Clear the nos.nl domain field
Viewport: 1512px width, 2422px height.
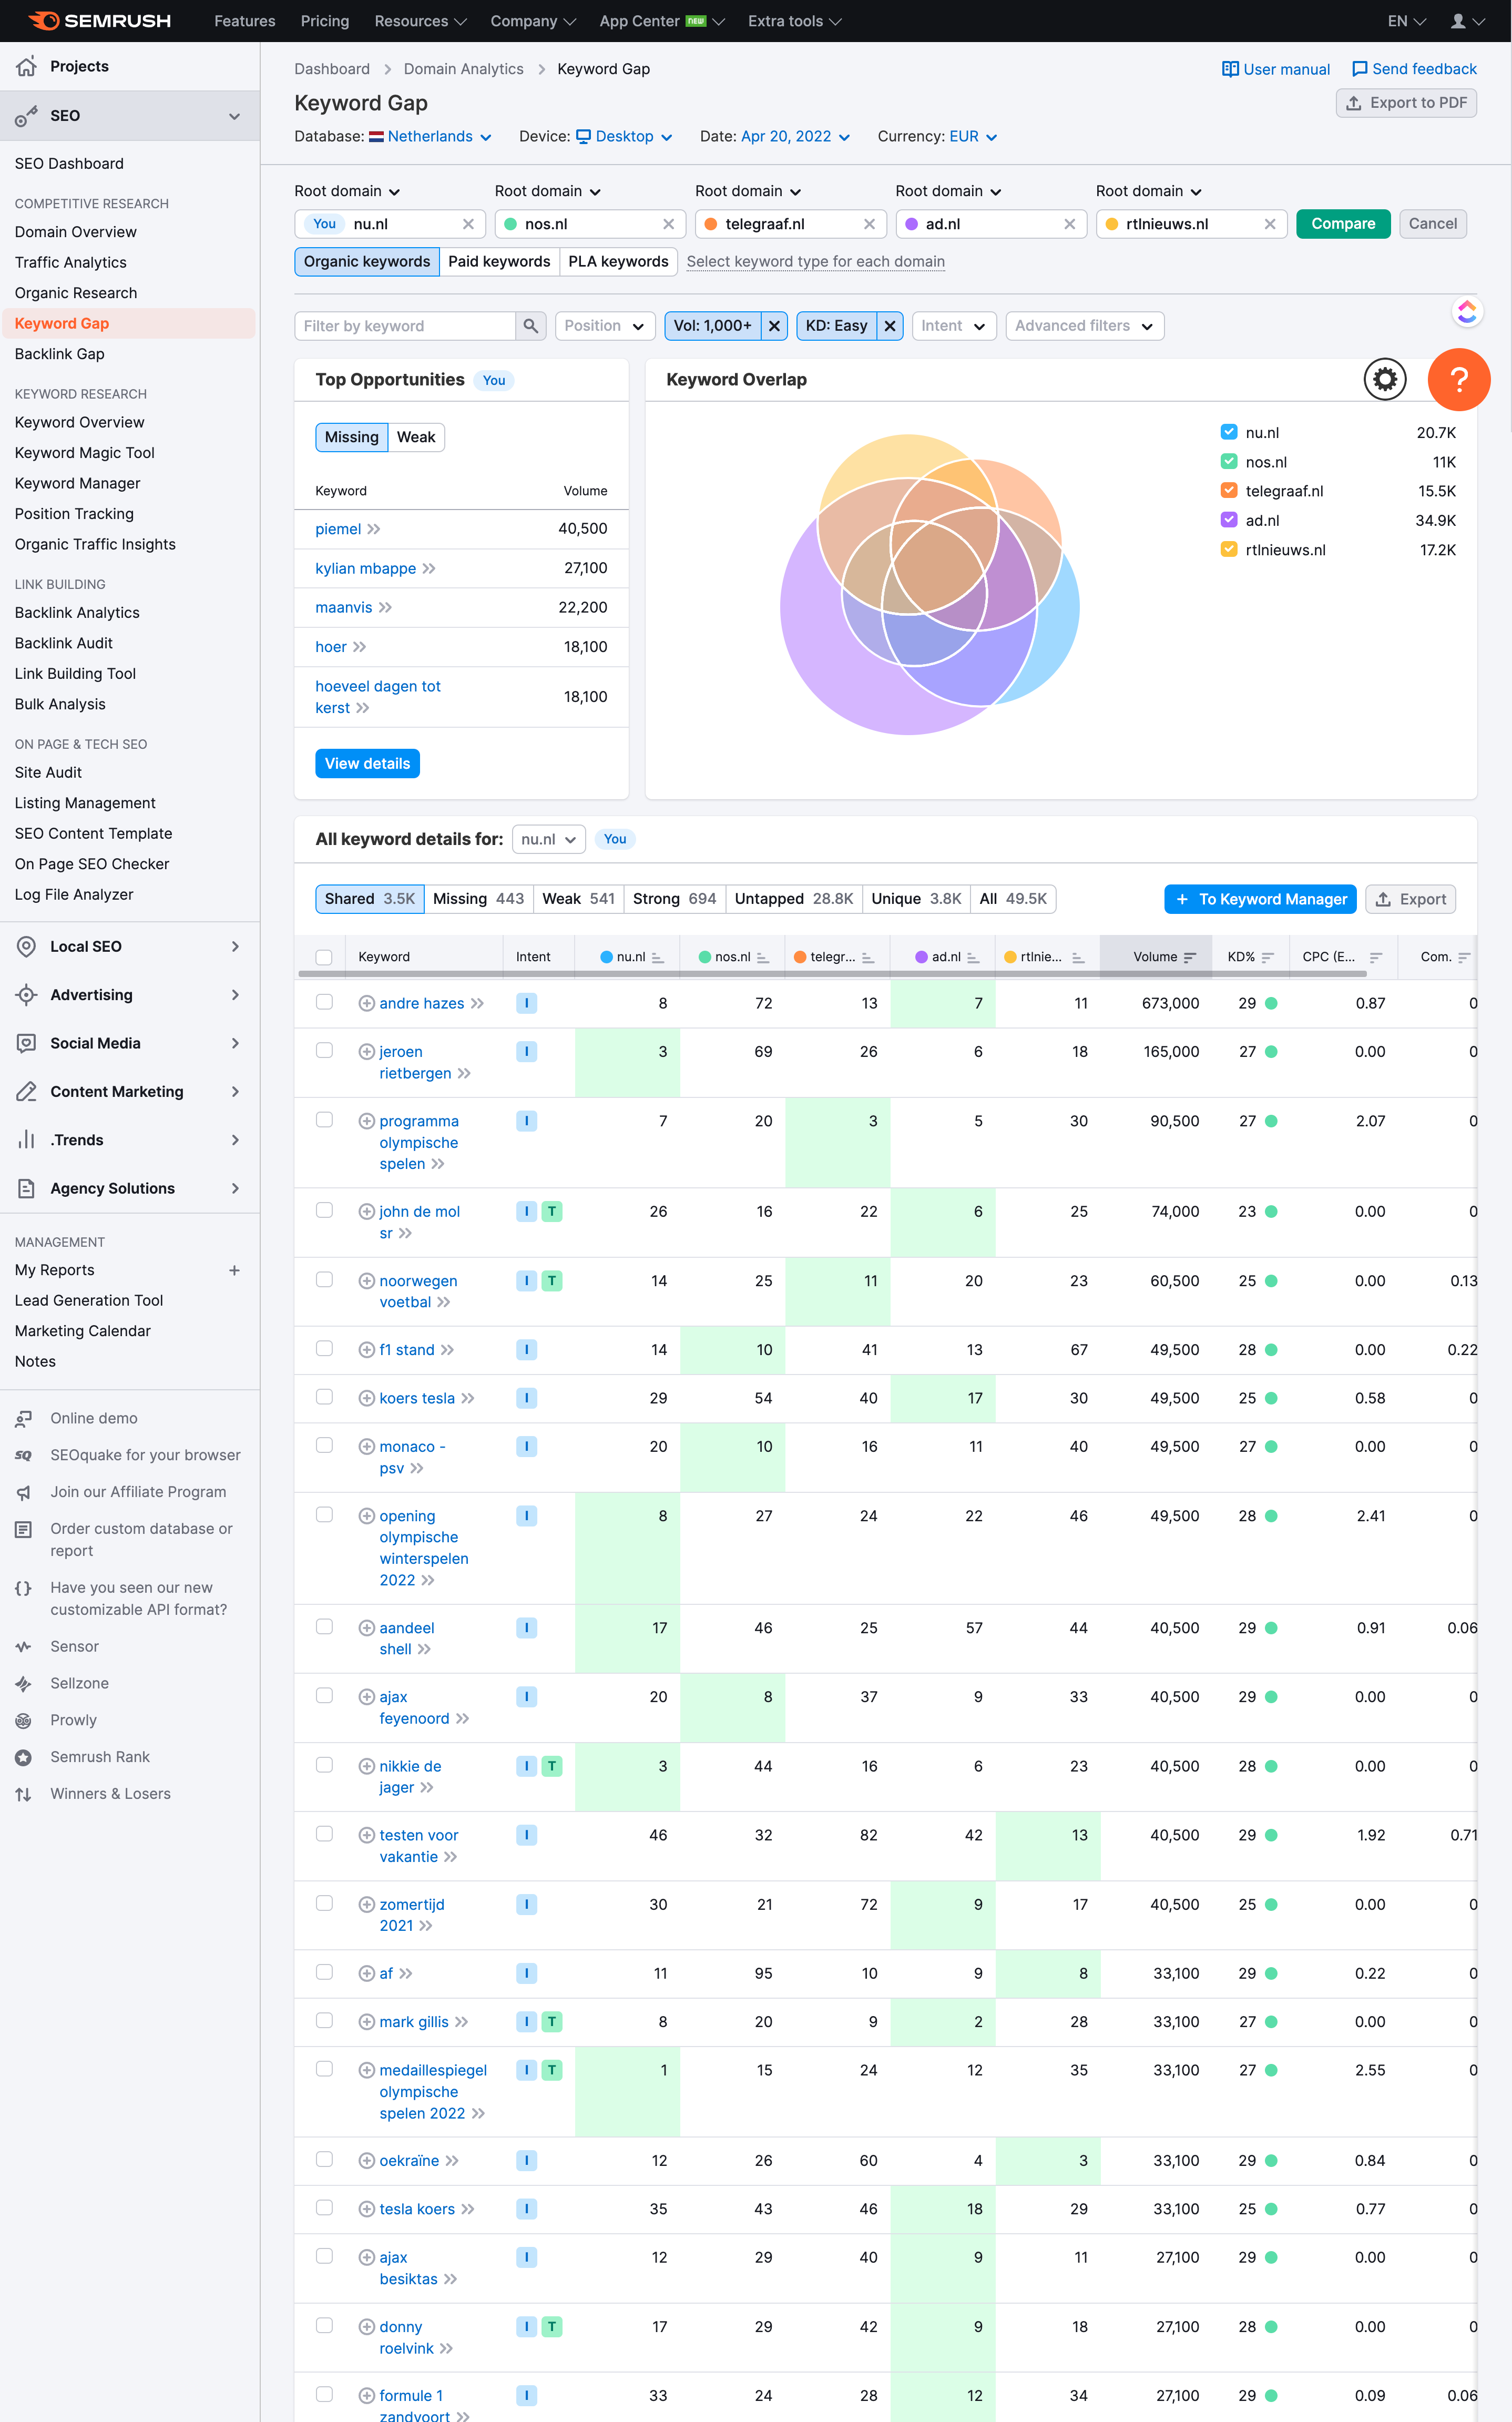pyautogui.click(x=669, y=224)
